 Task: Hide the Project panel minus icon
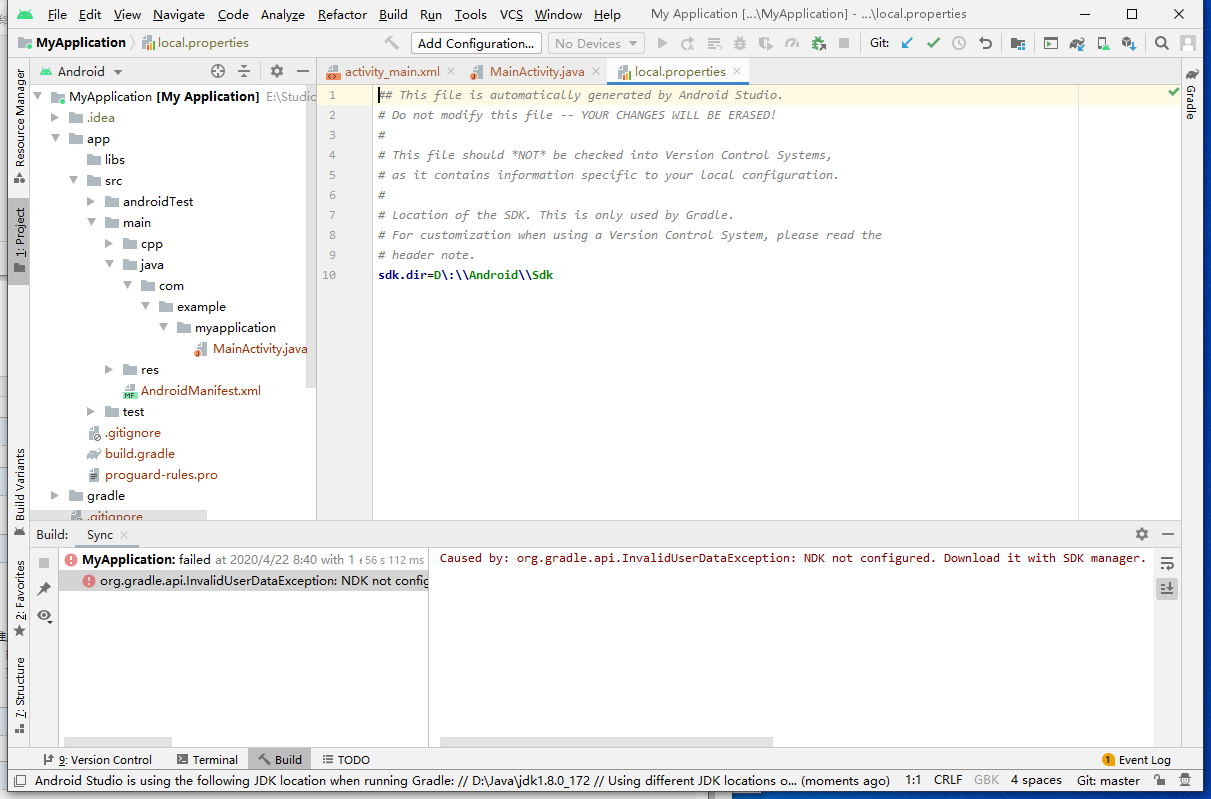pyautogui.click(x=303, y=71)
